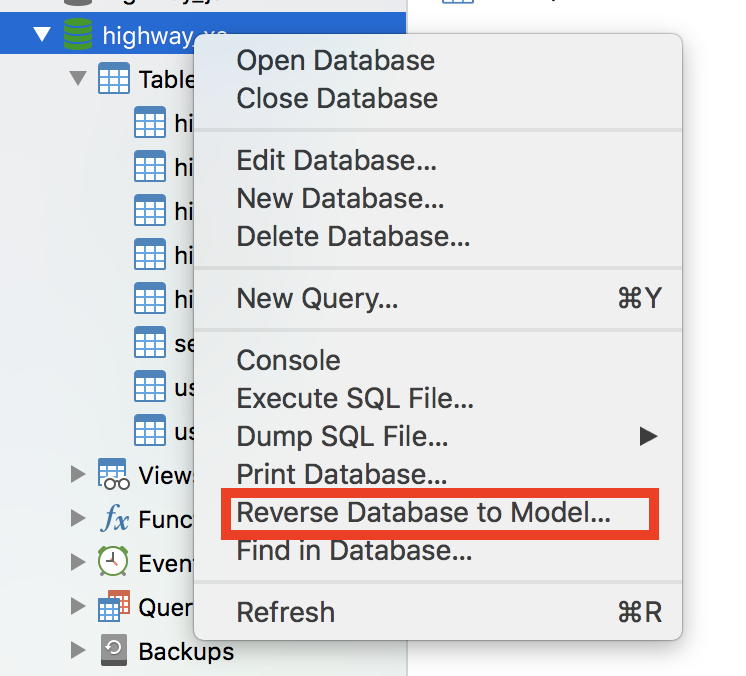Click the Tables group icon
The height and width of the screenshot is (676, 746).
113,80
